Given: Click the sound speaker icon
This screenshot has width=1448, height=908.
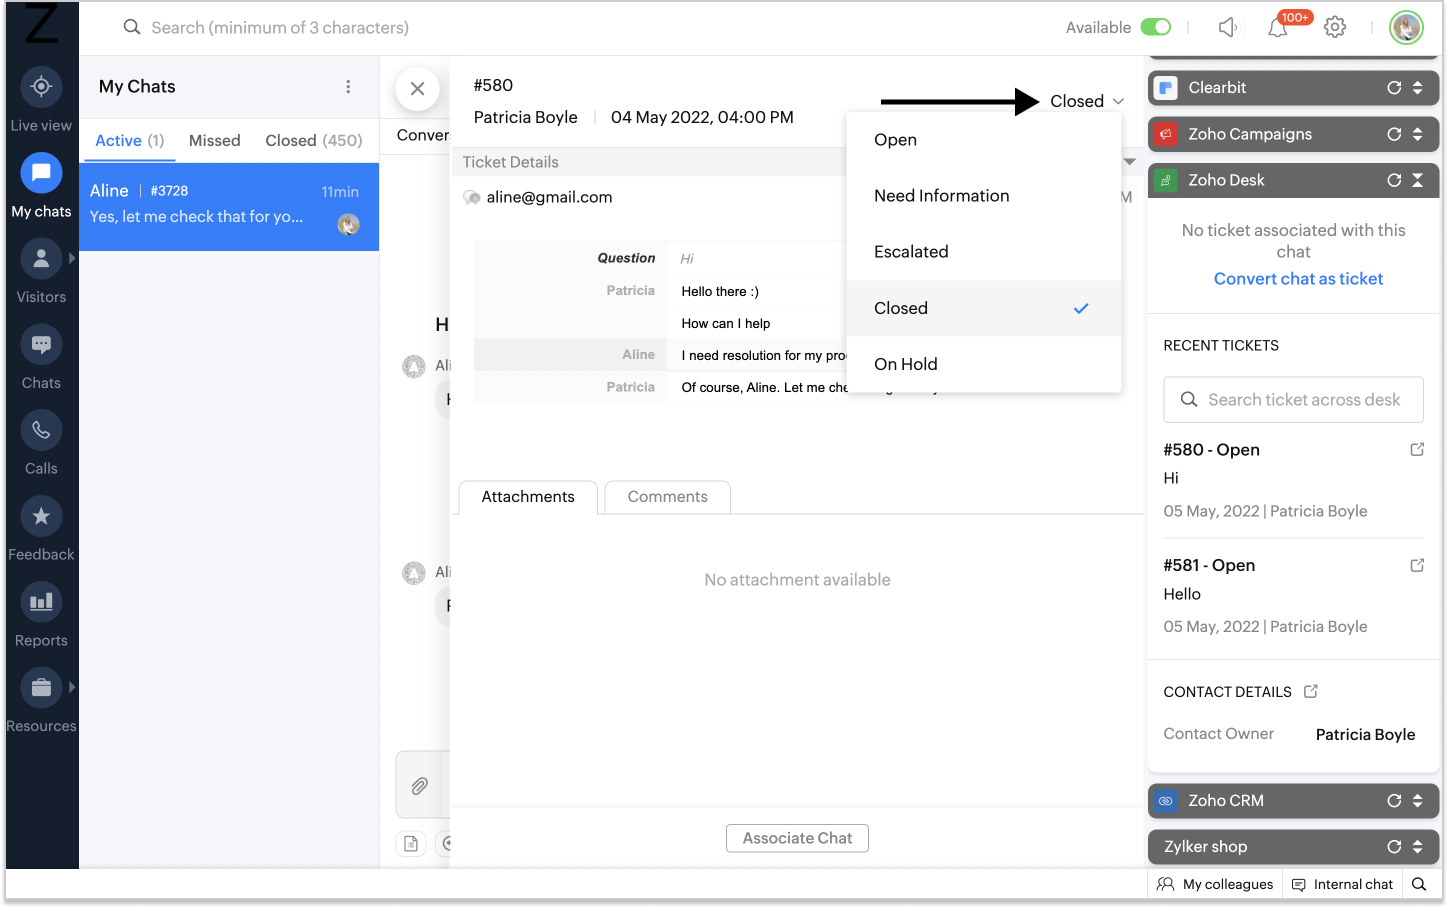Looking at the screenshot, I should coord(1228,28).
